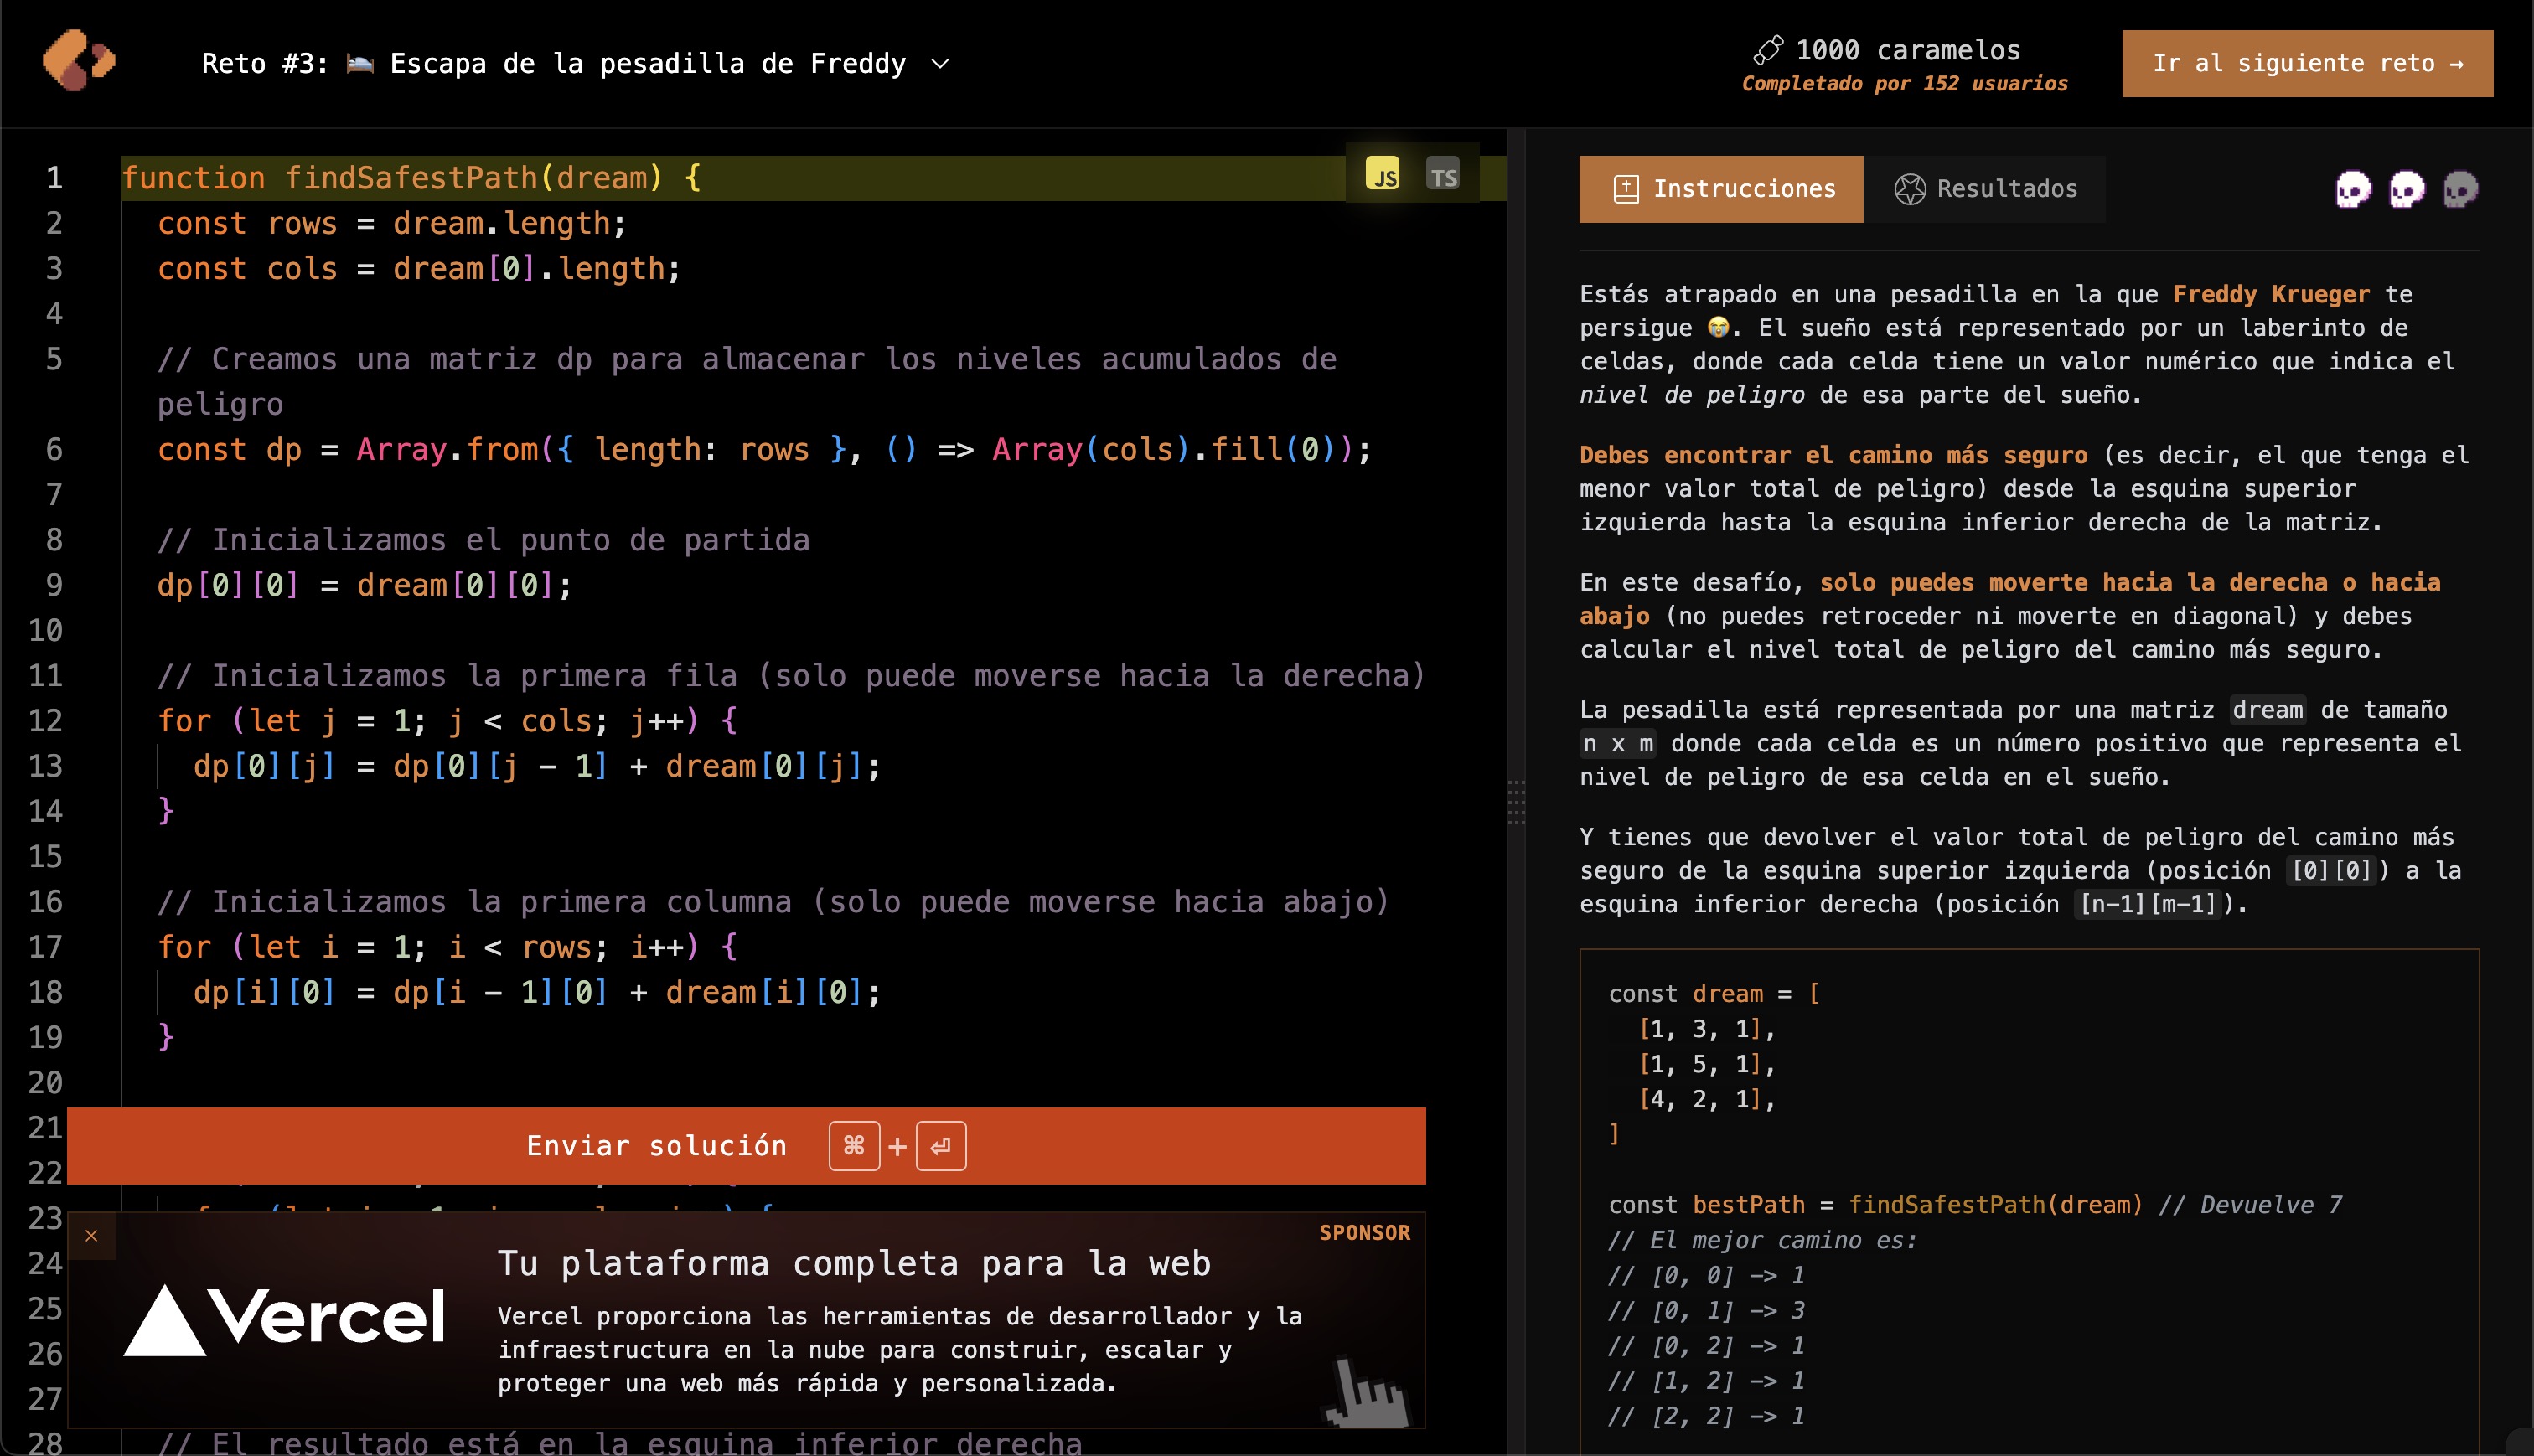The width and height of the screenshot is (2534, 1456).
Task: Click the document icon on the Instrucciones tab
Action: click(1629, 188)
